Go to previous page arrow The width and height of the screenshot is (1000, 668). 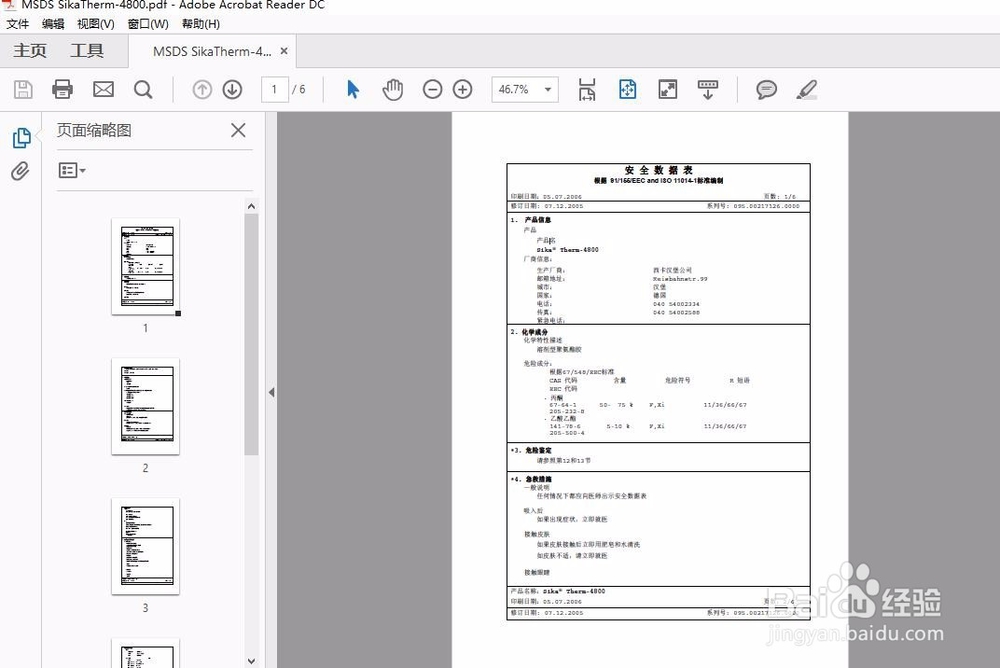point(202,89)
